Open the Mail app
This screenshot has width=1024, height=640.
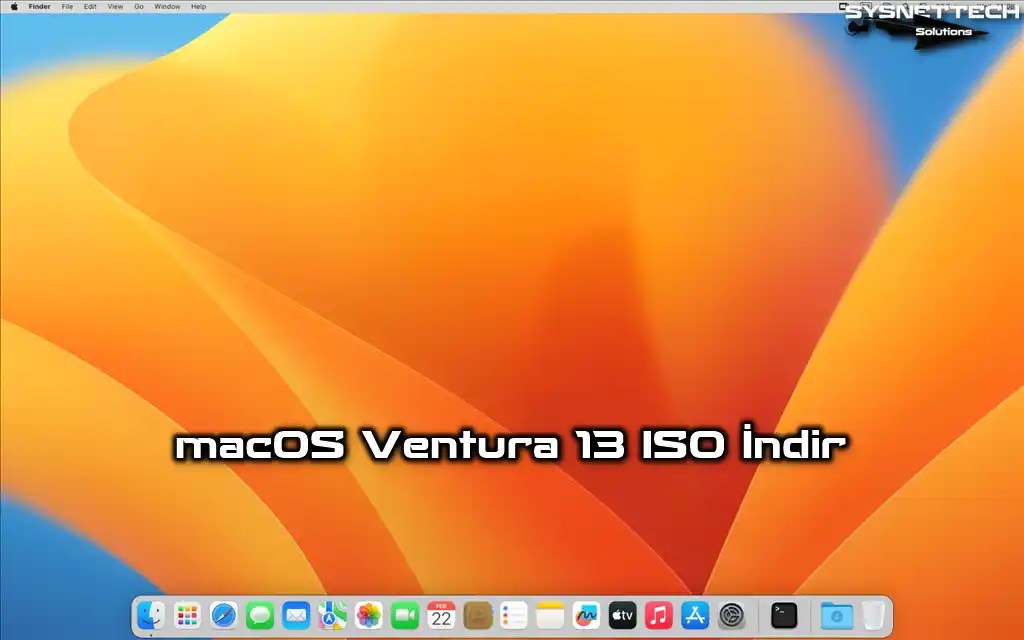tap(296, 615)
